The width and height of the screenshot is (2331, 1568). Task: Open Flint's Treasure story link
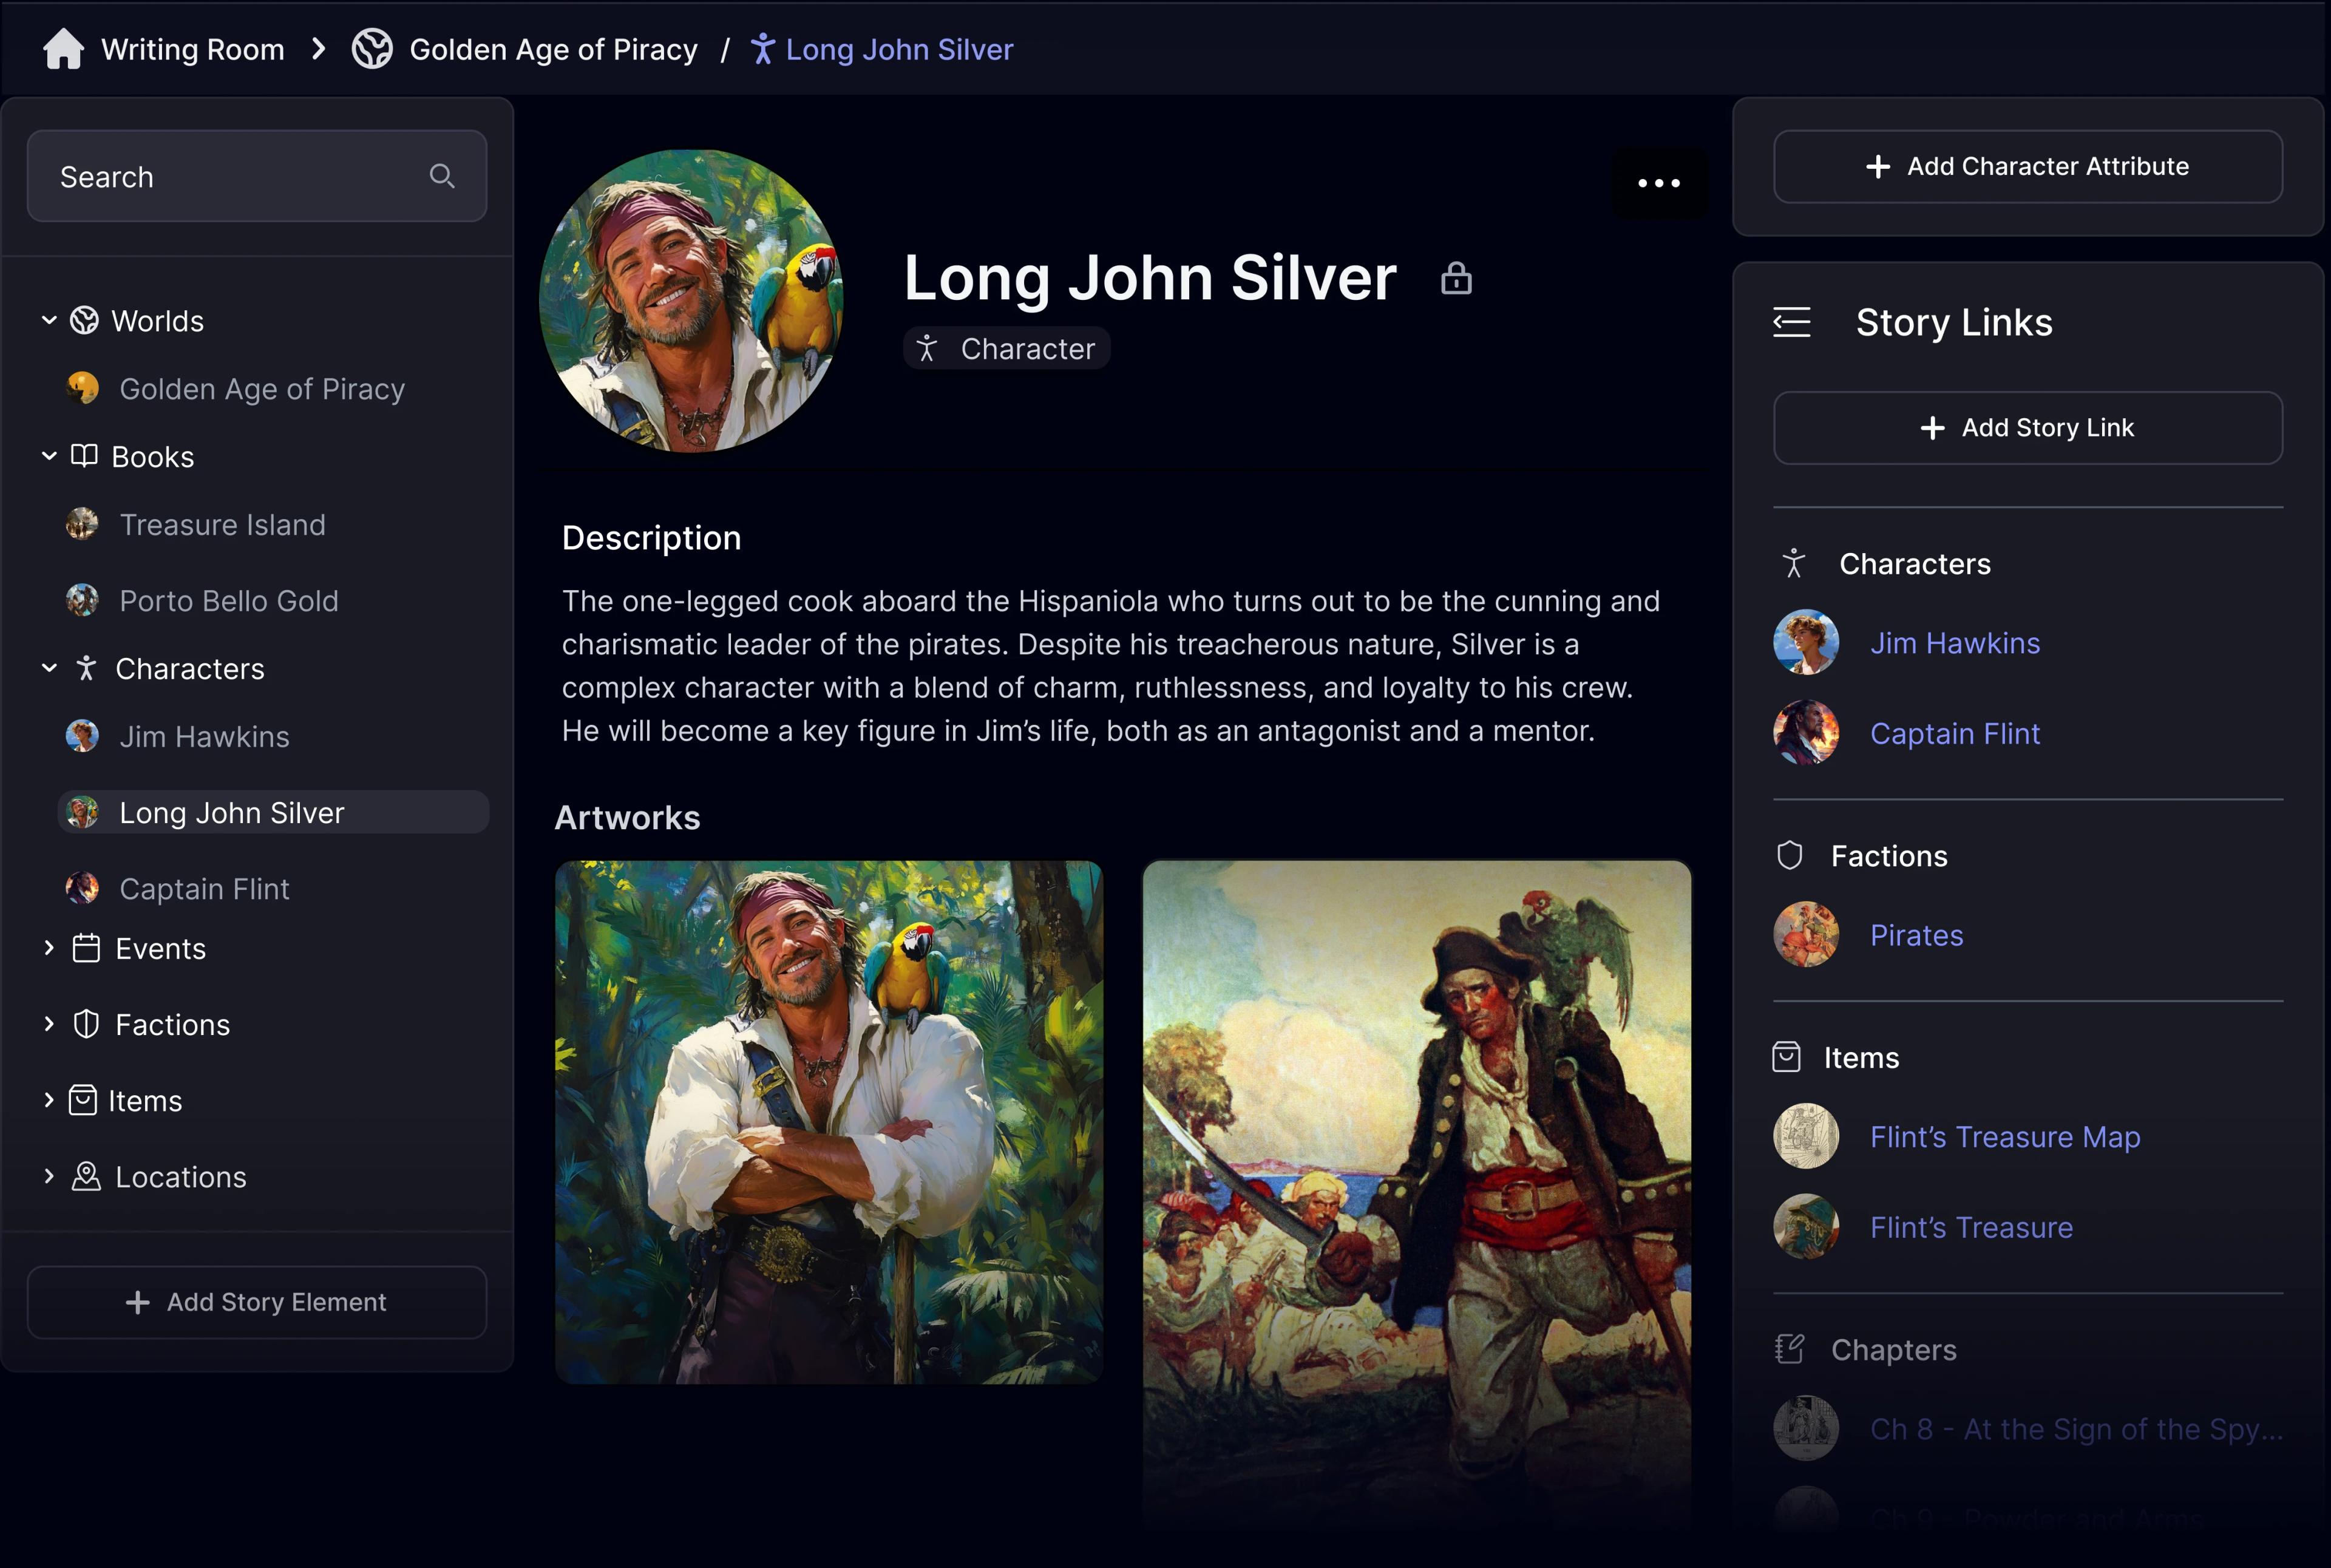coord(1971,1227)
